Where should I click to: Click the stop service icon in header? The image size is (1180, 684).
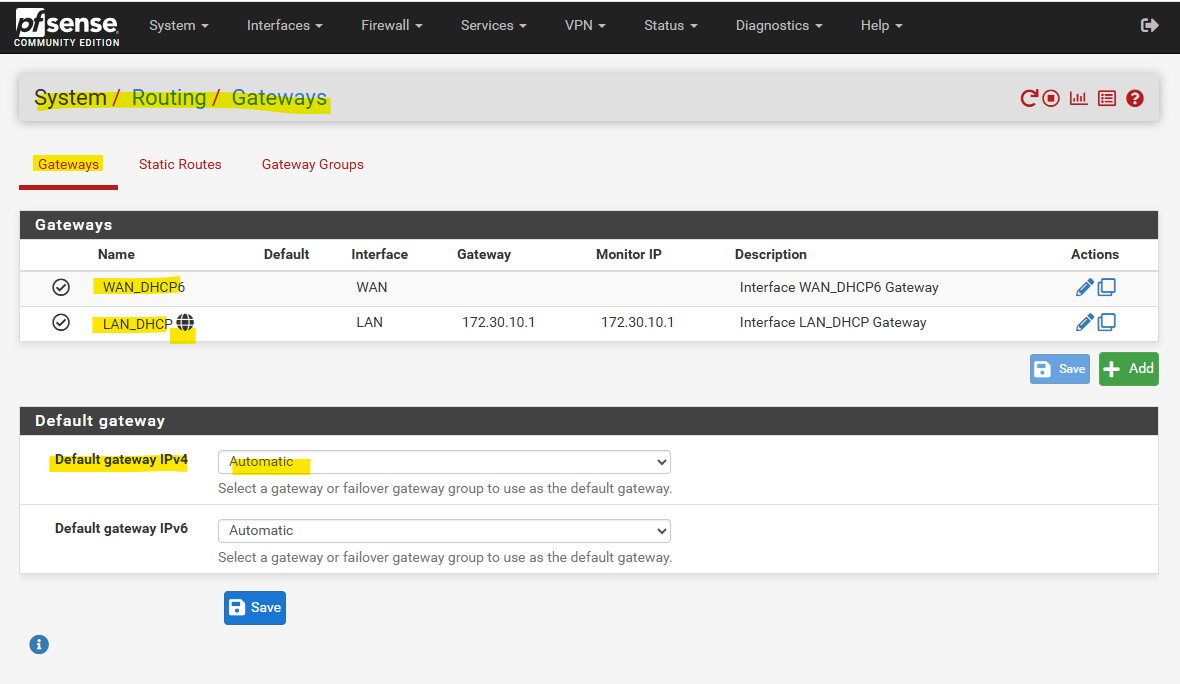(1051, 98)
